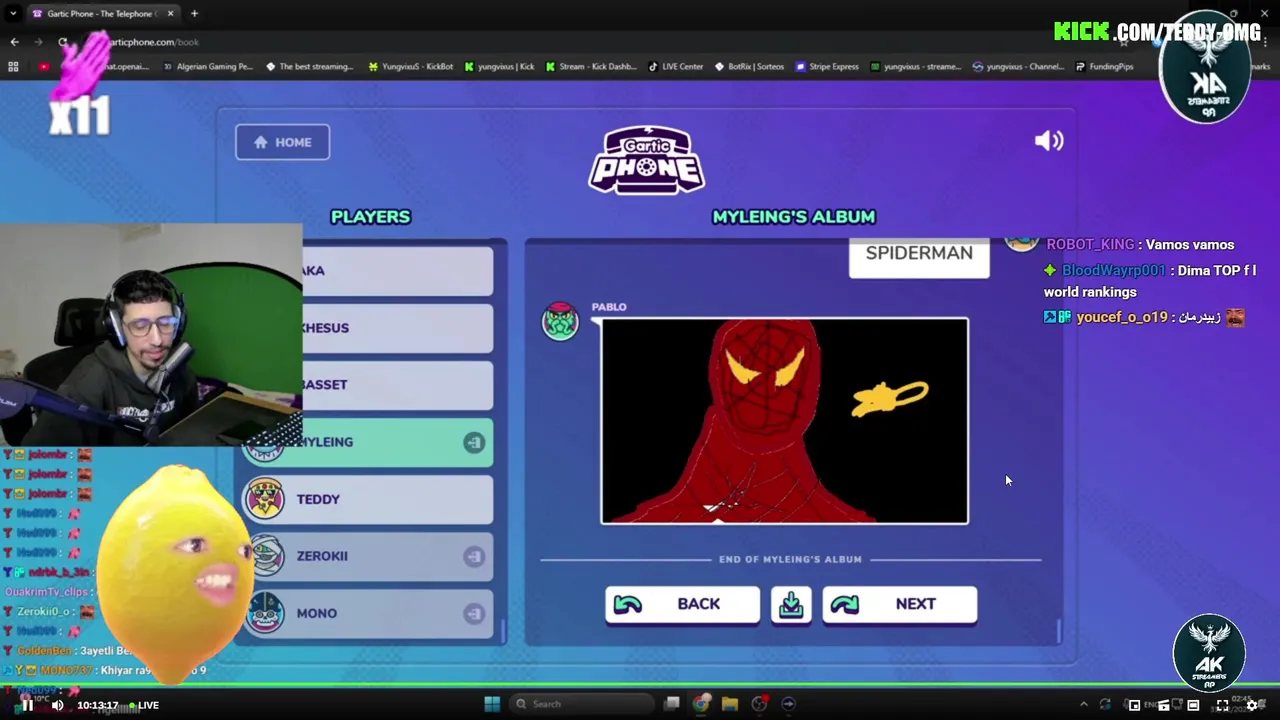The image size is (1280, 720).
Task: Click TEDDY's avatar icon
Action: (265, 498)
